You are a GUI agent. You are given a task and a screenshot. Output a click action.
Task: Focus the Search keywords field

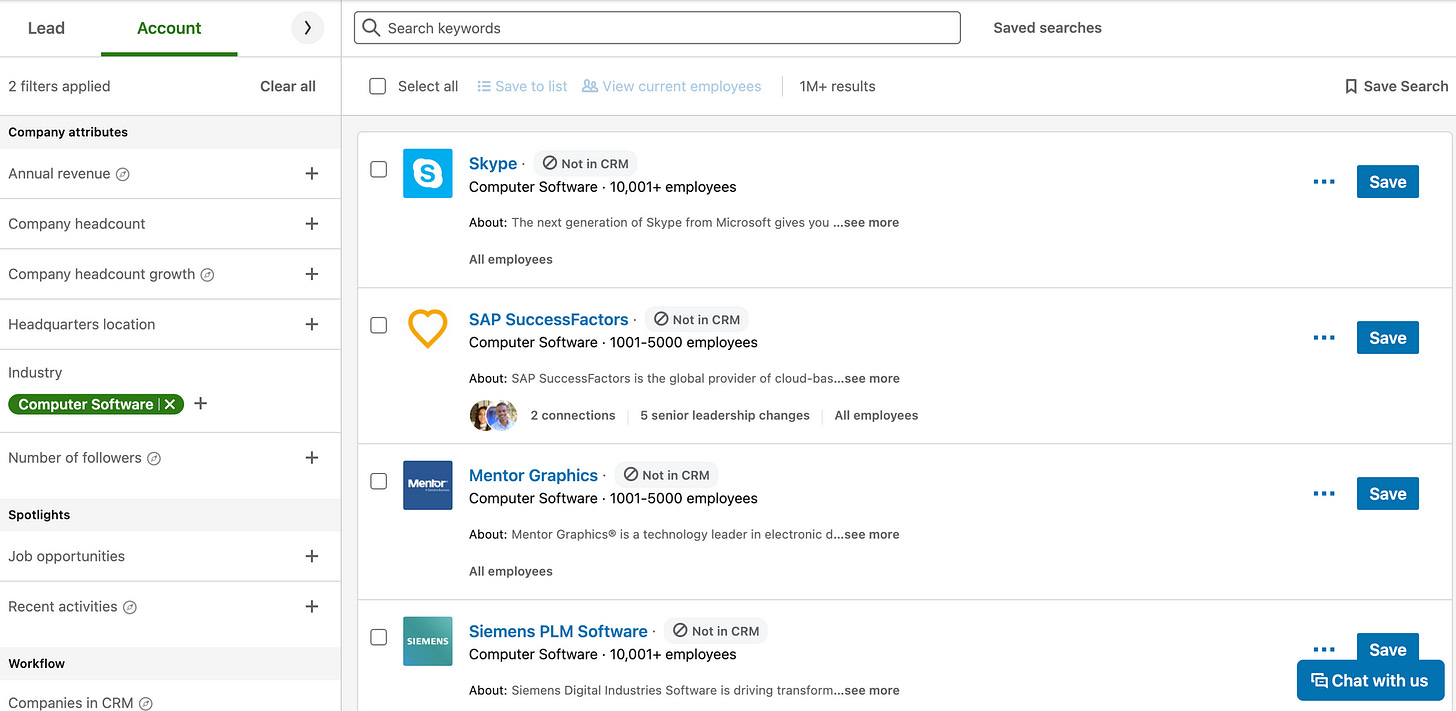click(657, 28)
